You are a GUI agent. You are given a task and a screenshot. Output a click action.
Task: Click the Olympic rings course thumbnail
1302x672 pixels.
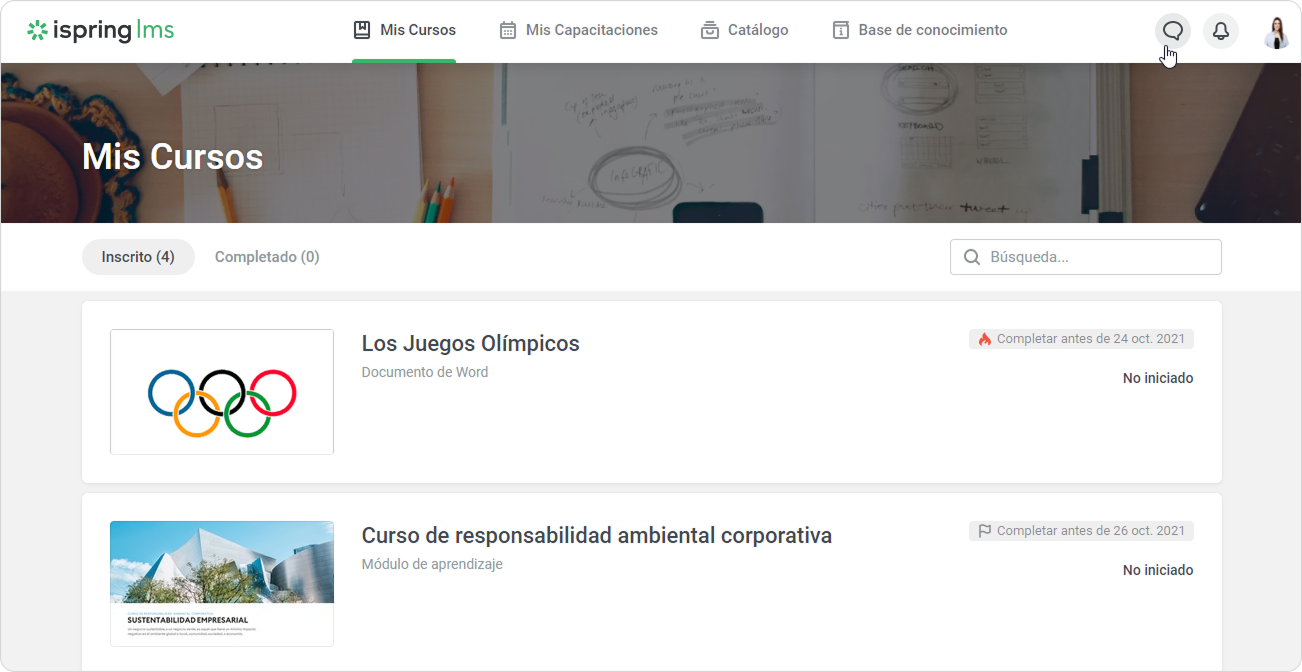222,392
